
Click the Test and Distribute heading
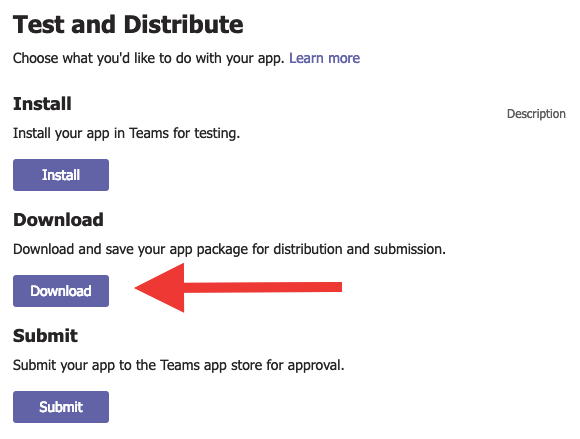click(128, 24)
